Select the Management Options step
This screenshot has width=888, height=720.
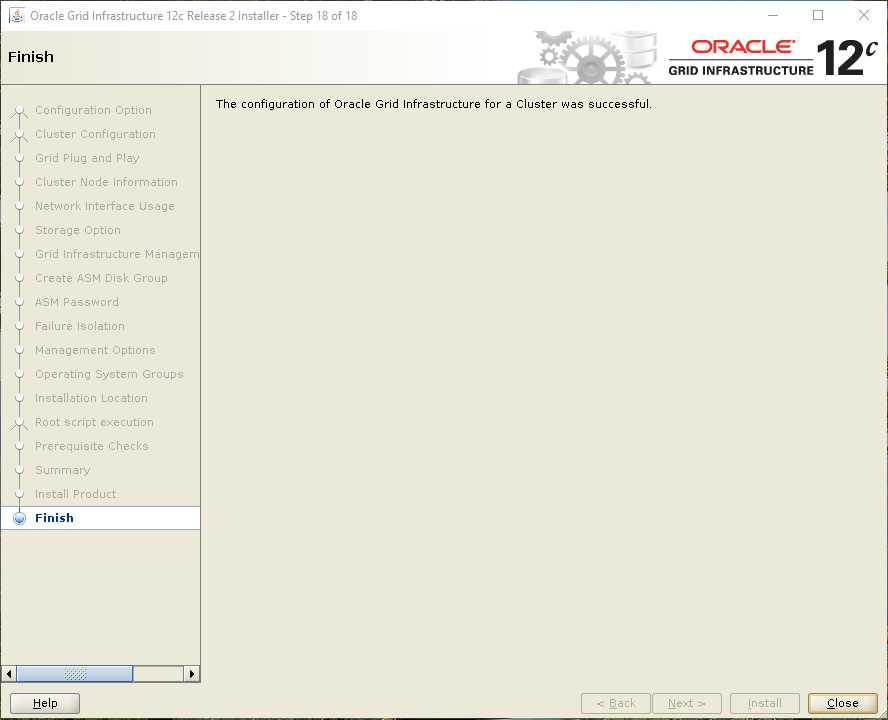95,350
